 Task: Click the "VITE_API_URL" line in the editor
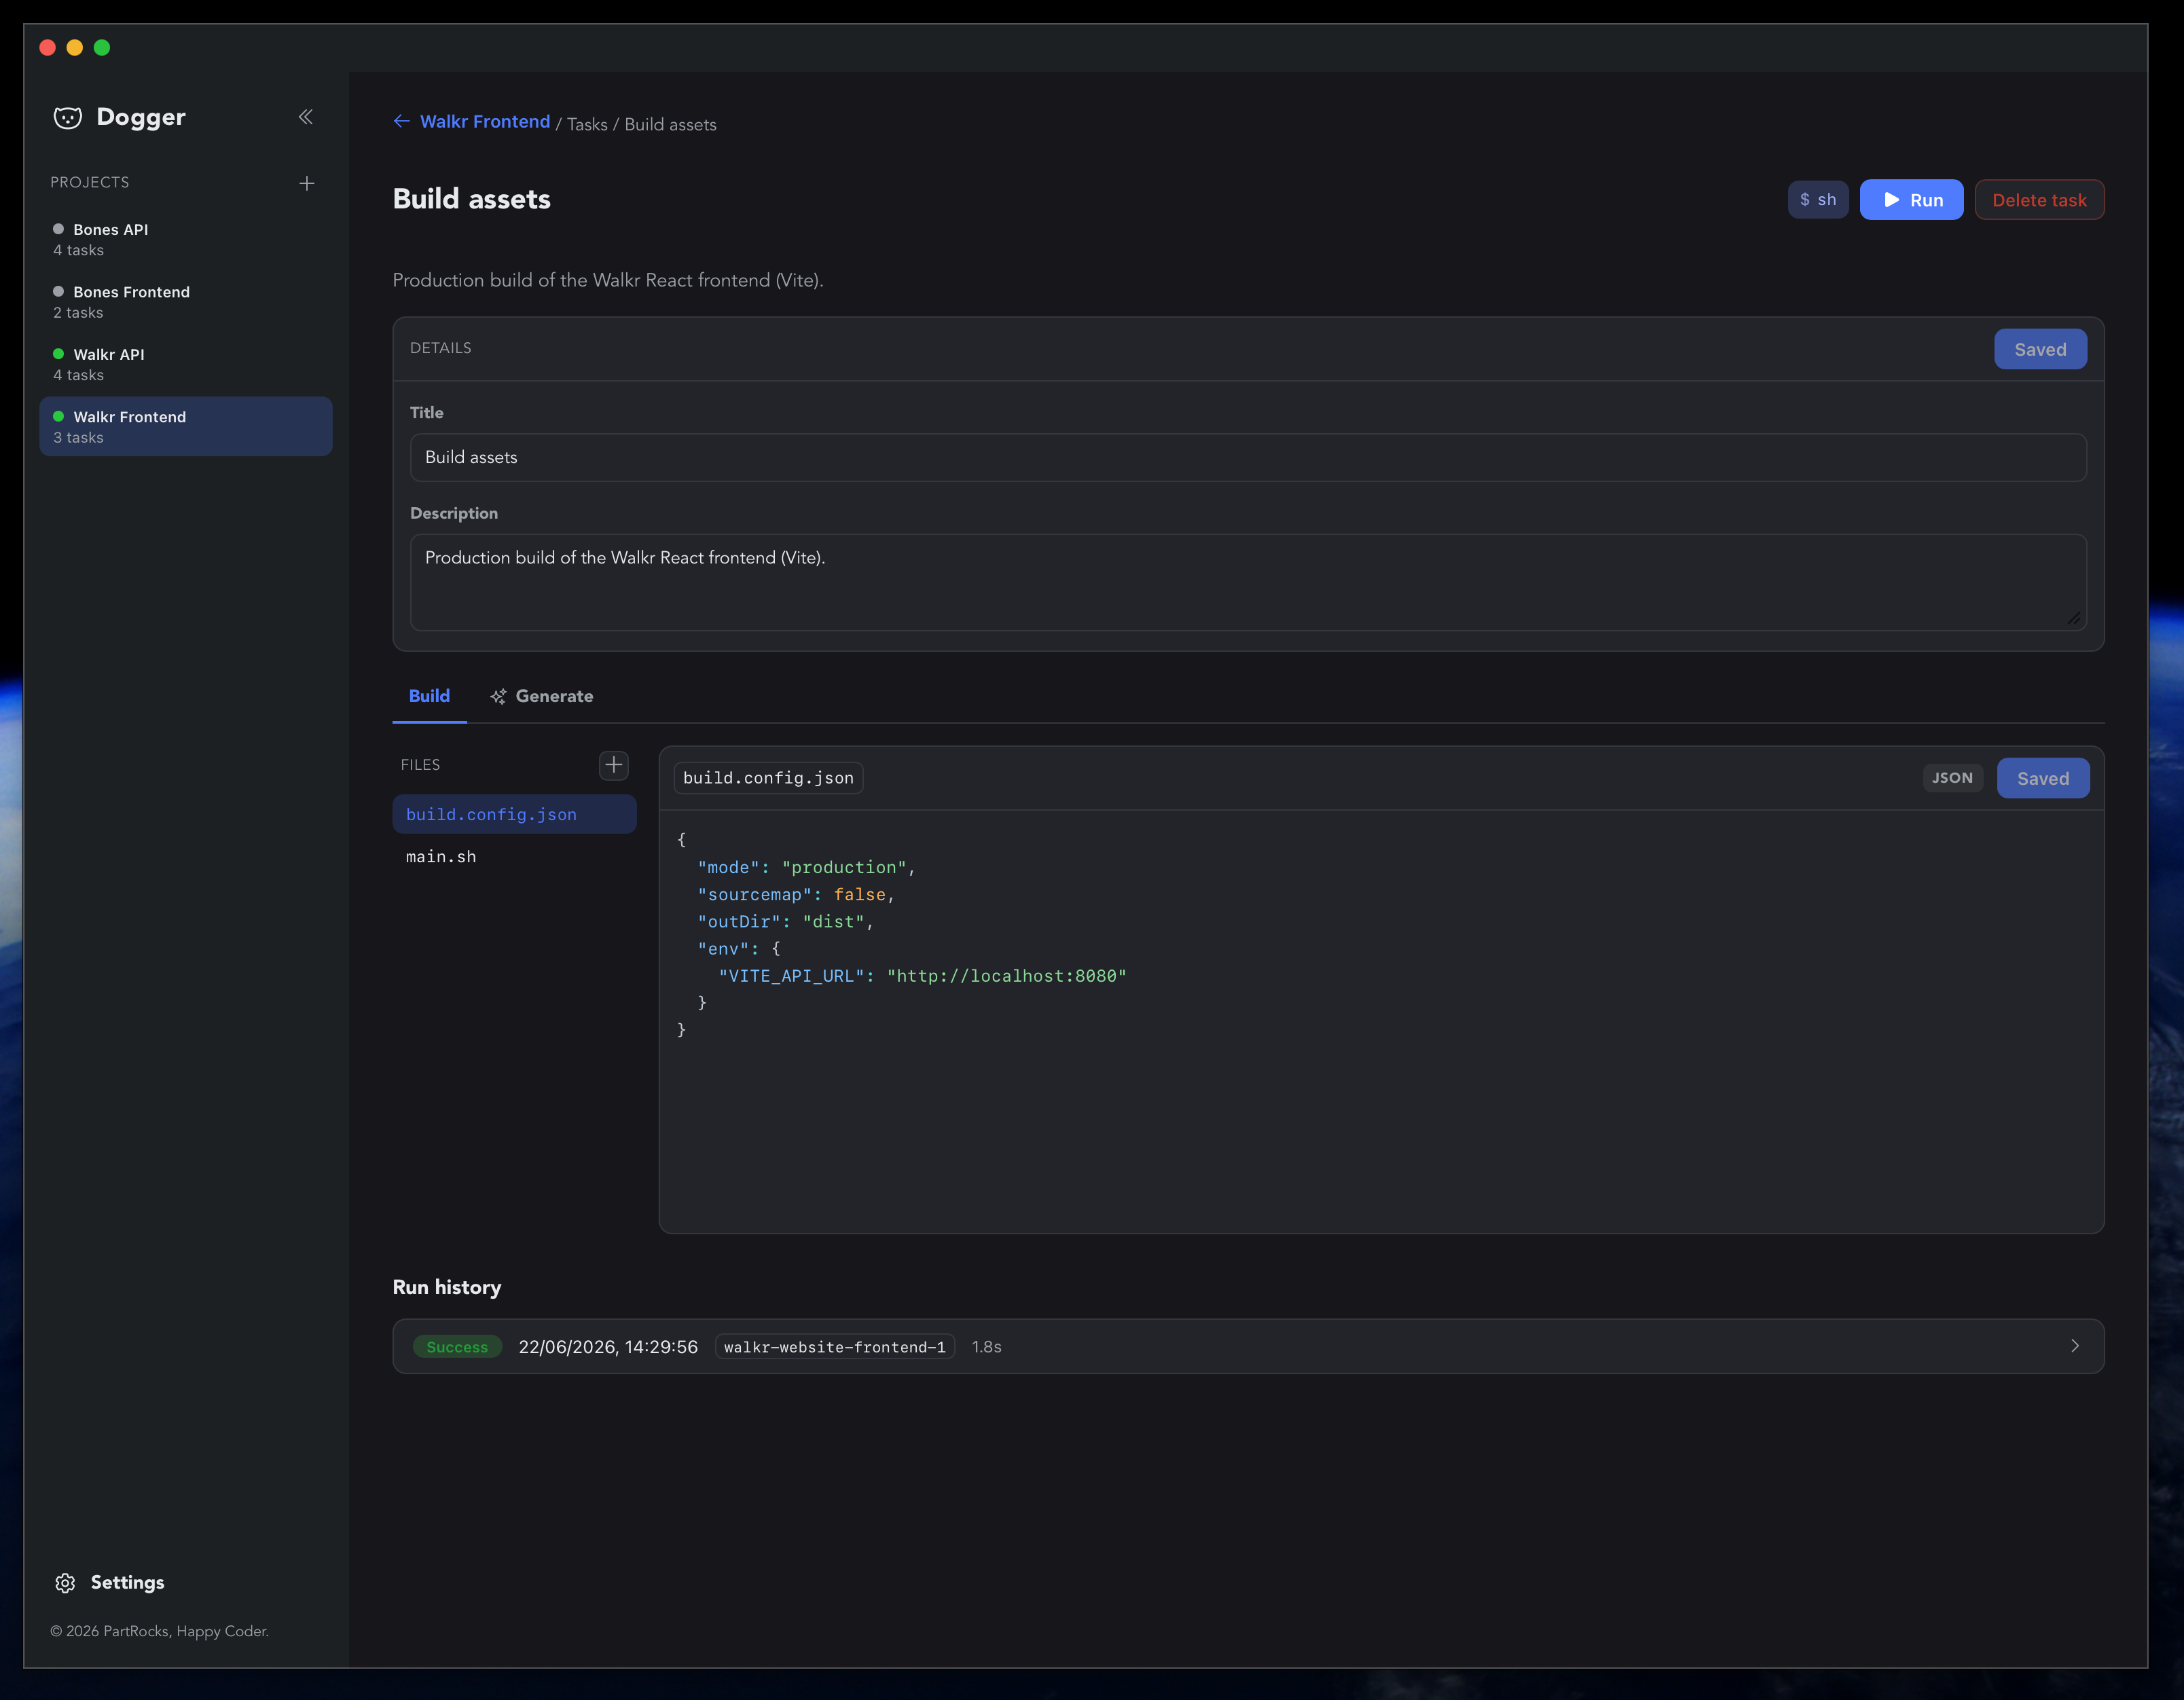922,976
